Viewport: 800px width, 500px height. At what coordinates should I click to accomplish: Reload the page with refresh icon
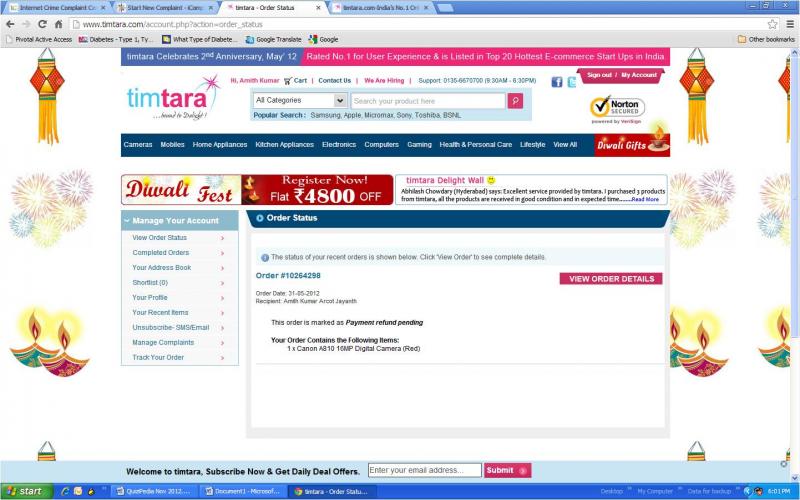tap(42, 24)
